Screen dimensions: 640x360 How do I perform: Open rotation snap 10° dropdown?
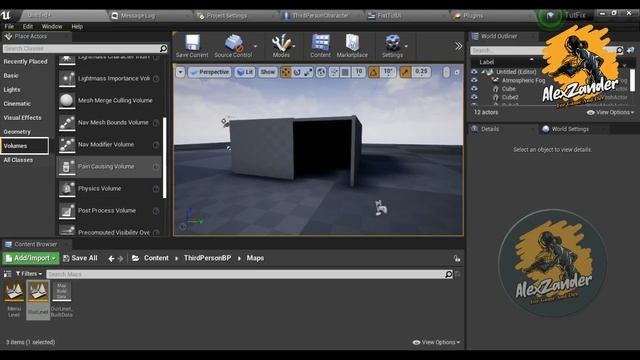coord(388,72)
